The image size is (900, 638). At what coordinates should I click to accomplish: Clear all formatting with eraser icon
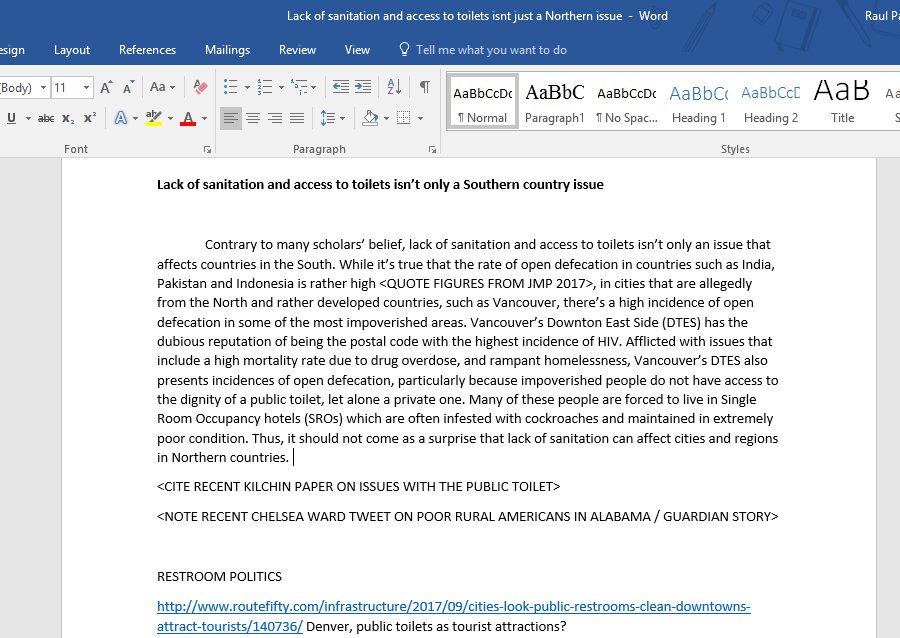(200, 87)
